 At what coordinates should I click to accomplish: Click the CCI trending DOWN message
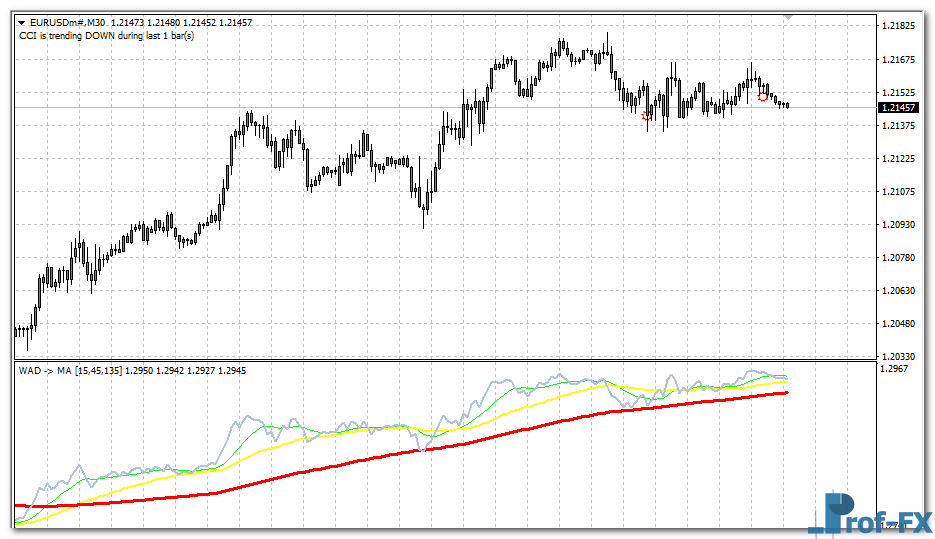[106, 36]
